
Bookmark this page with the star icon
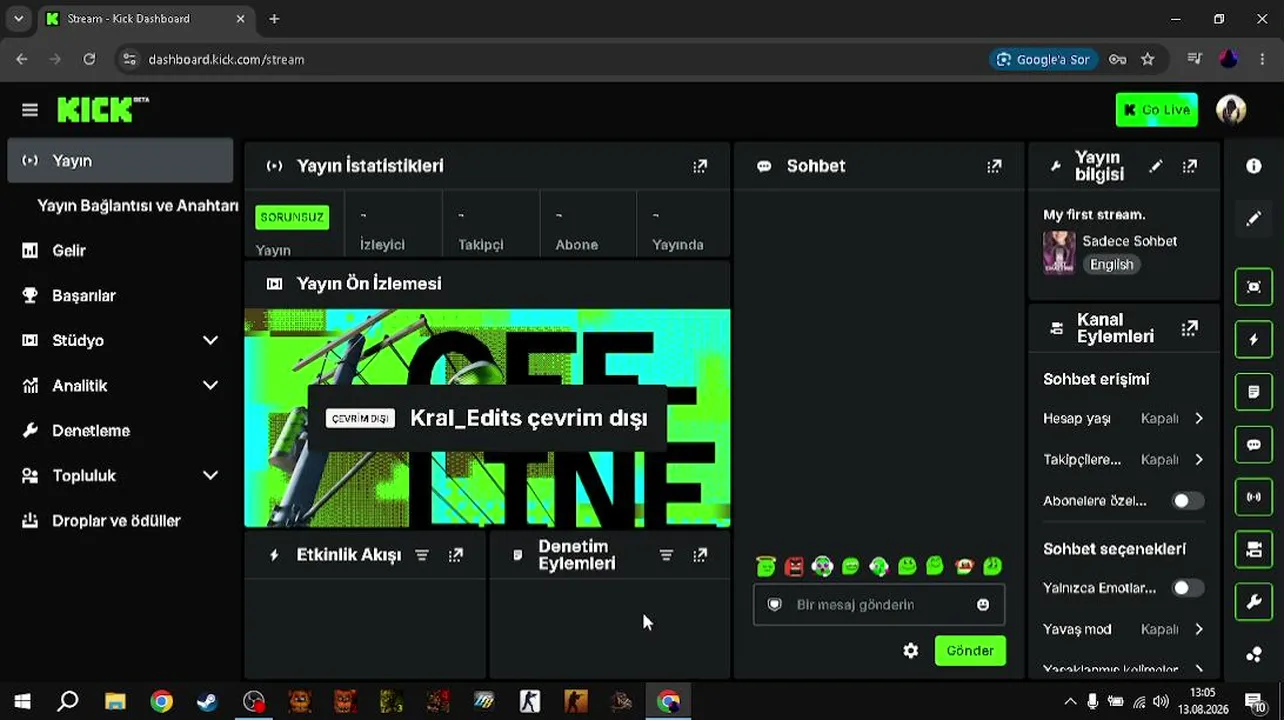coord(1148,59)
